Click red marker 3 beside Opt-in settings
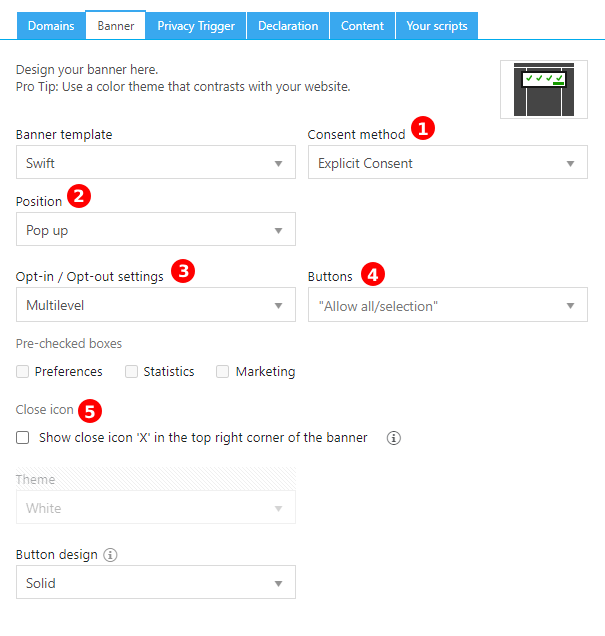 coord(182,271)
